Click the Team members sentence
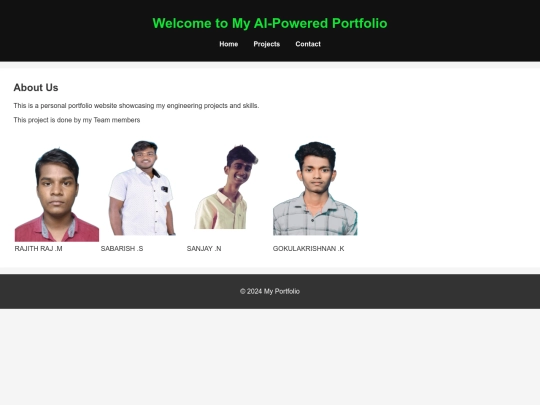This screenshot has width=540, height=405. click(77, 120)
